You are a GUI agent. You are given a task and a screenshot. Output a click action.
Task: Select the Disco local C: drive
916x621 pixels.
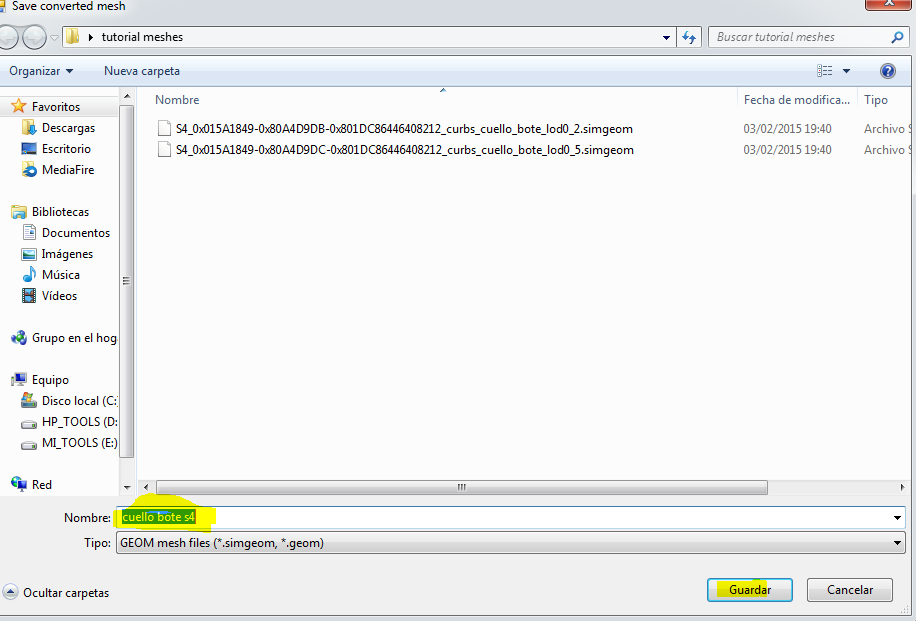coord(79,401)
